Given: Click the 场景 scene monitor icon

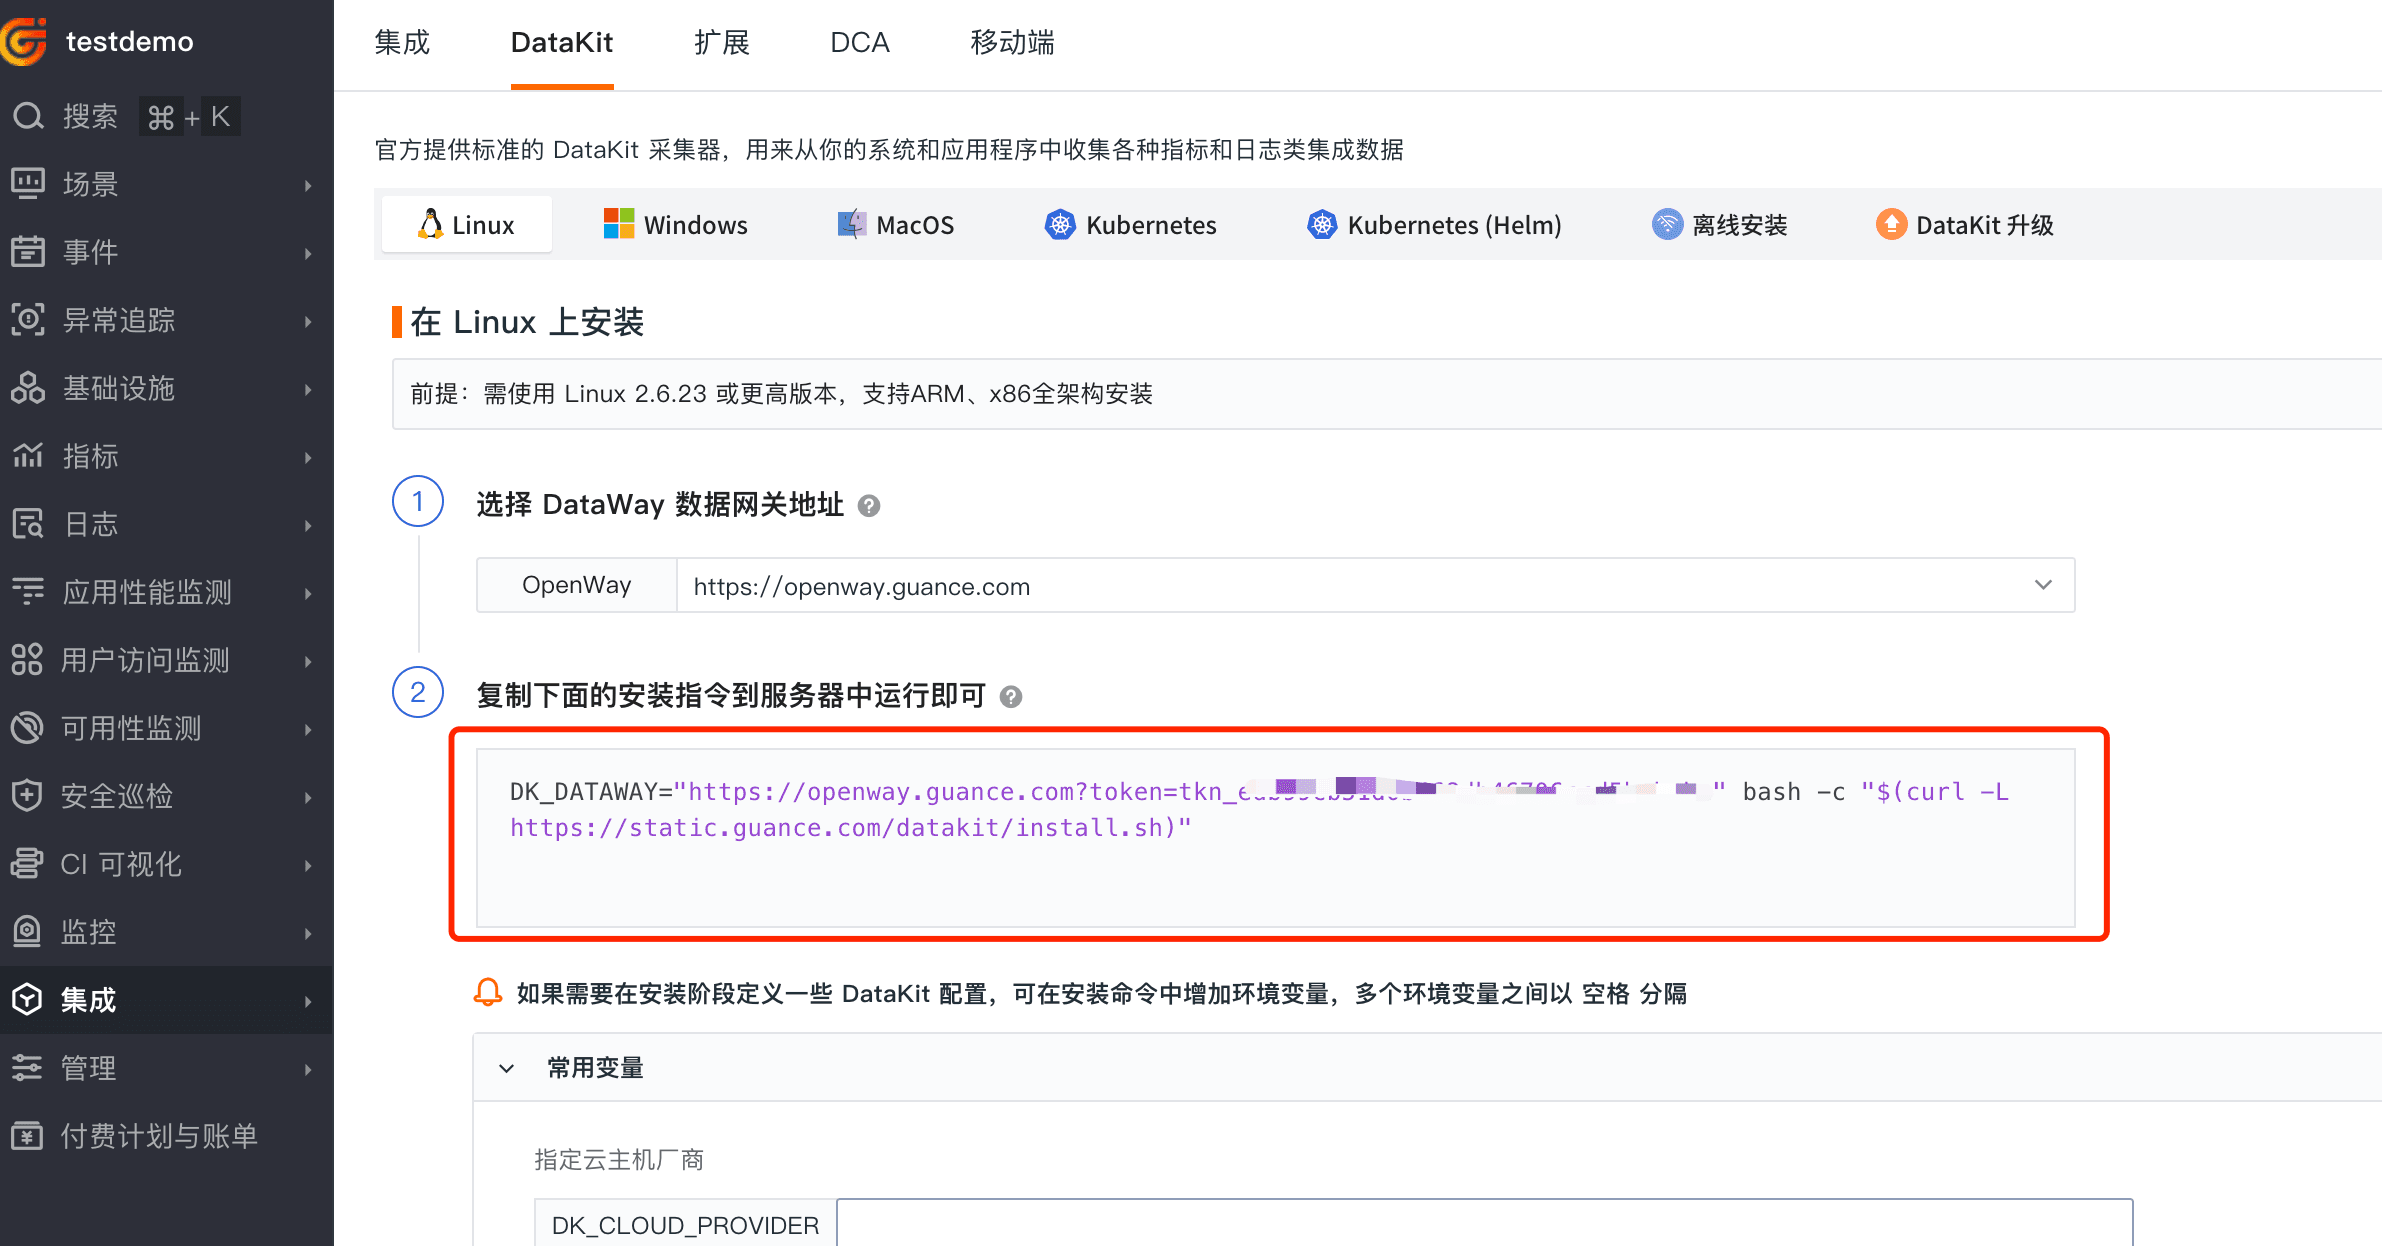Looking at the screenshot, I should click(28, 184).
